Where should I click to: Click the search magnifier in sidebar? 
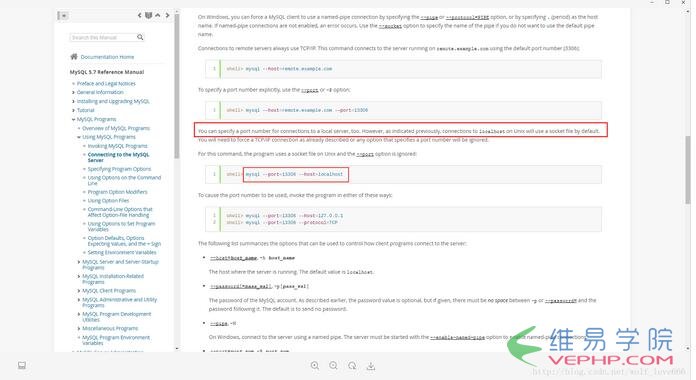coord(140,37)
